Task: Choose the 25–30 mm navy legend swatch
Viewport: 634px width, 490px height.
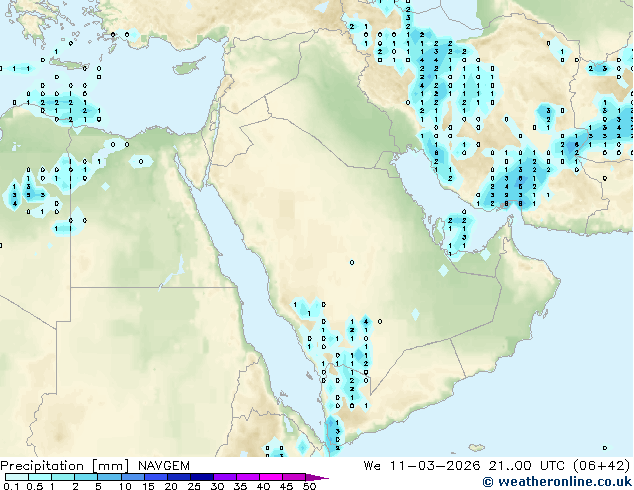Action: tap(201, 477)
